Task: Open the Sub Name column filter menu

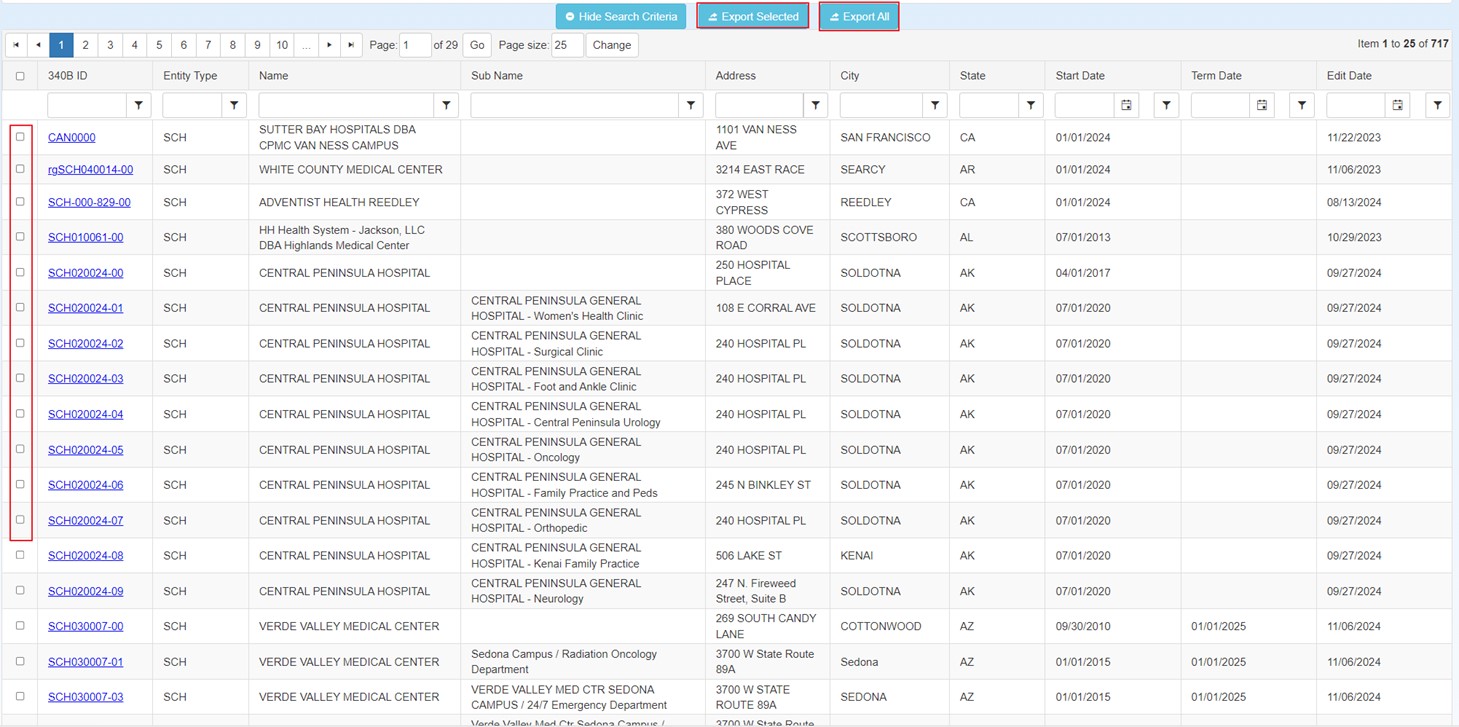Action: (691, 105)
